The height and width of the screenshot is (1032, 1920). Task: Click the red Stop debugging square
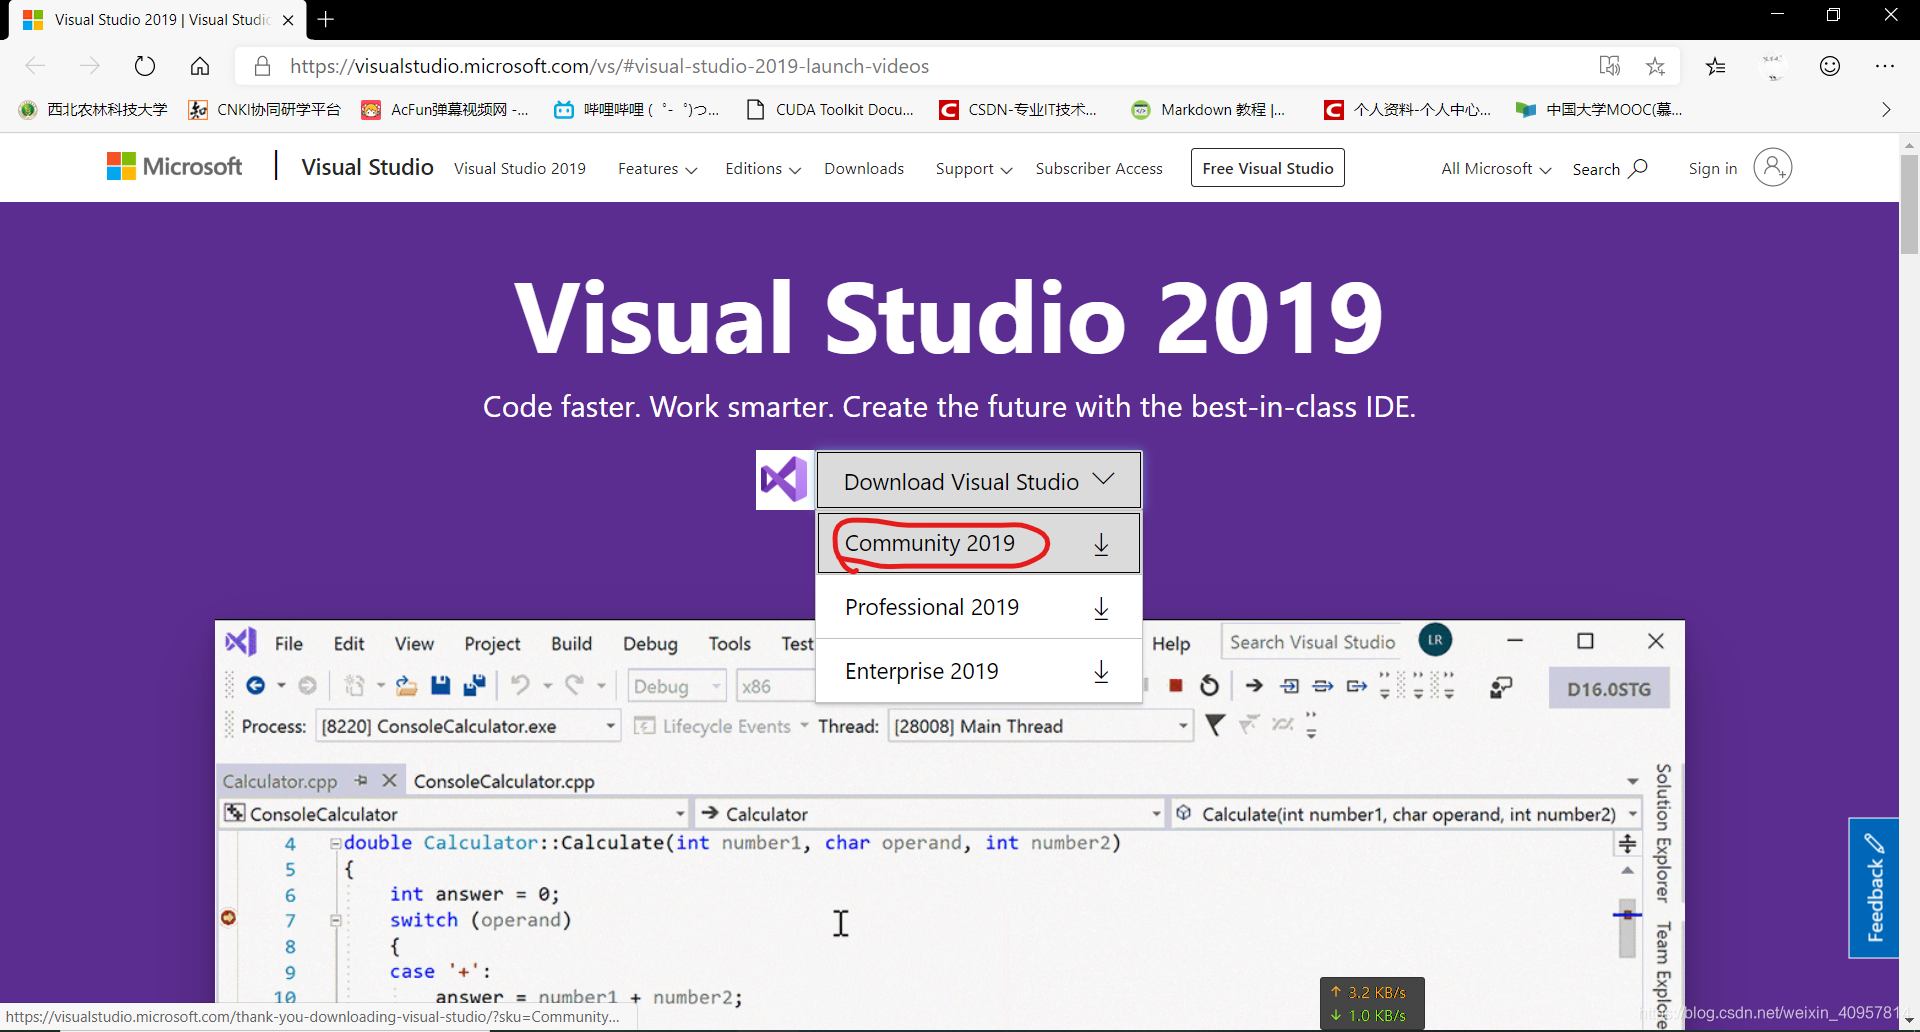1176,686
